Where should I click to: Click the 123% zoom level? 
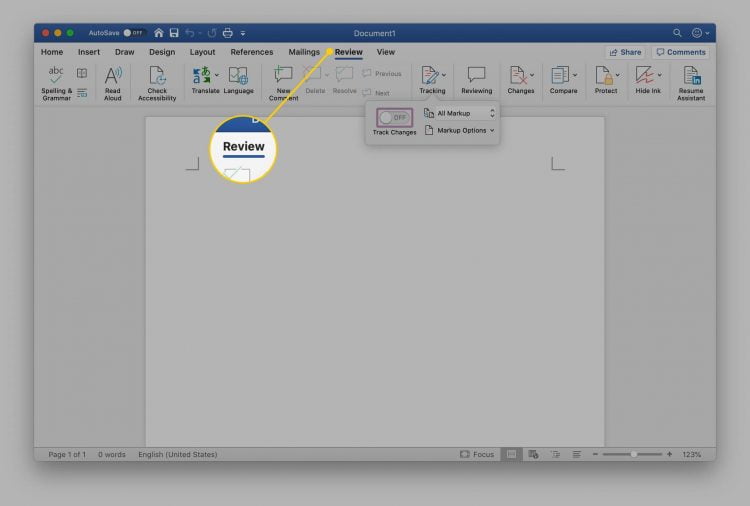tap(692, 454)
